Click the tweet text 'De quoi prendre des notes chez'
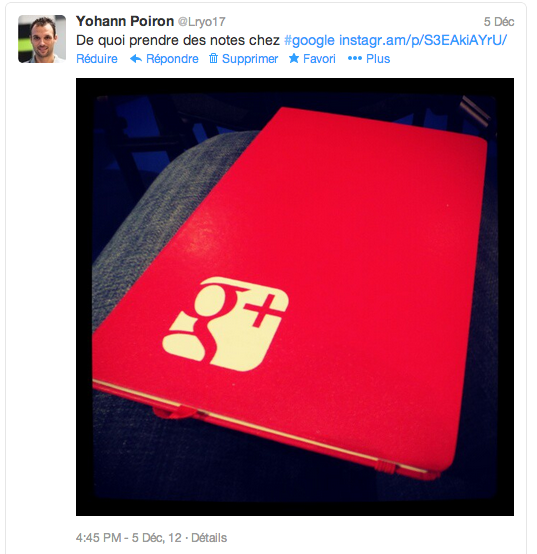 tap(178, 40)
